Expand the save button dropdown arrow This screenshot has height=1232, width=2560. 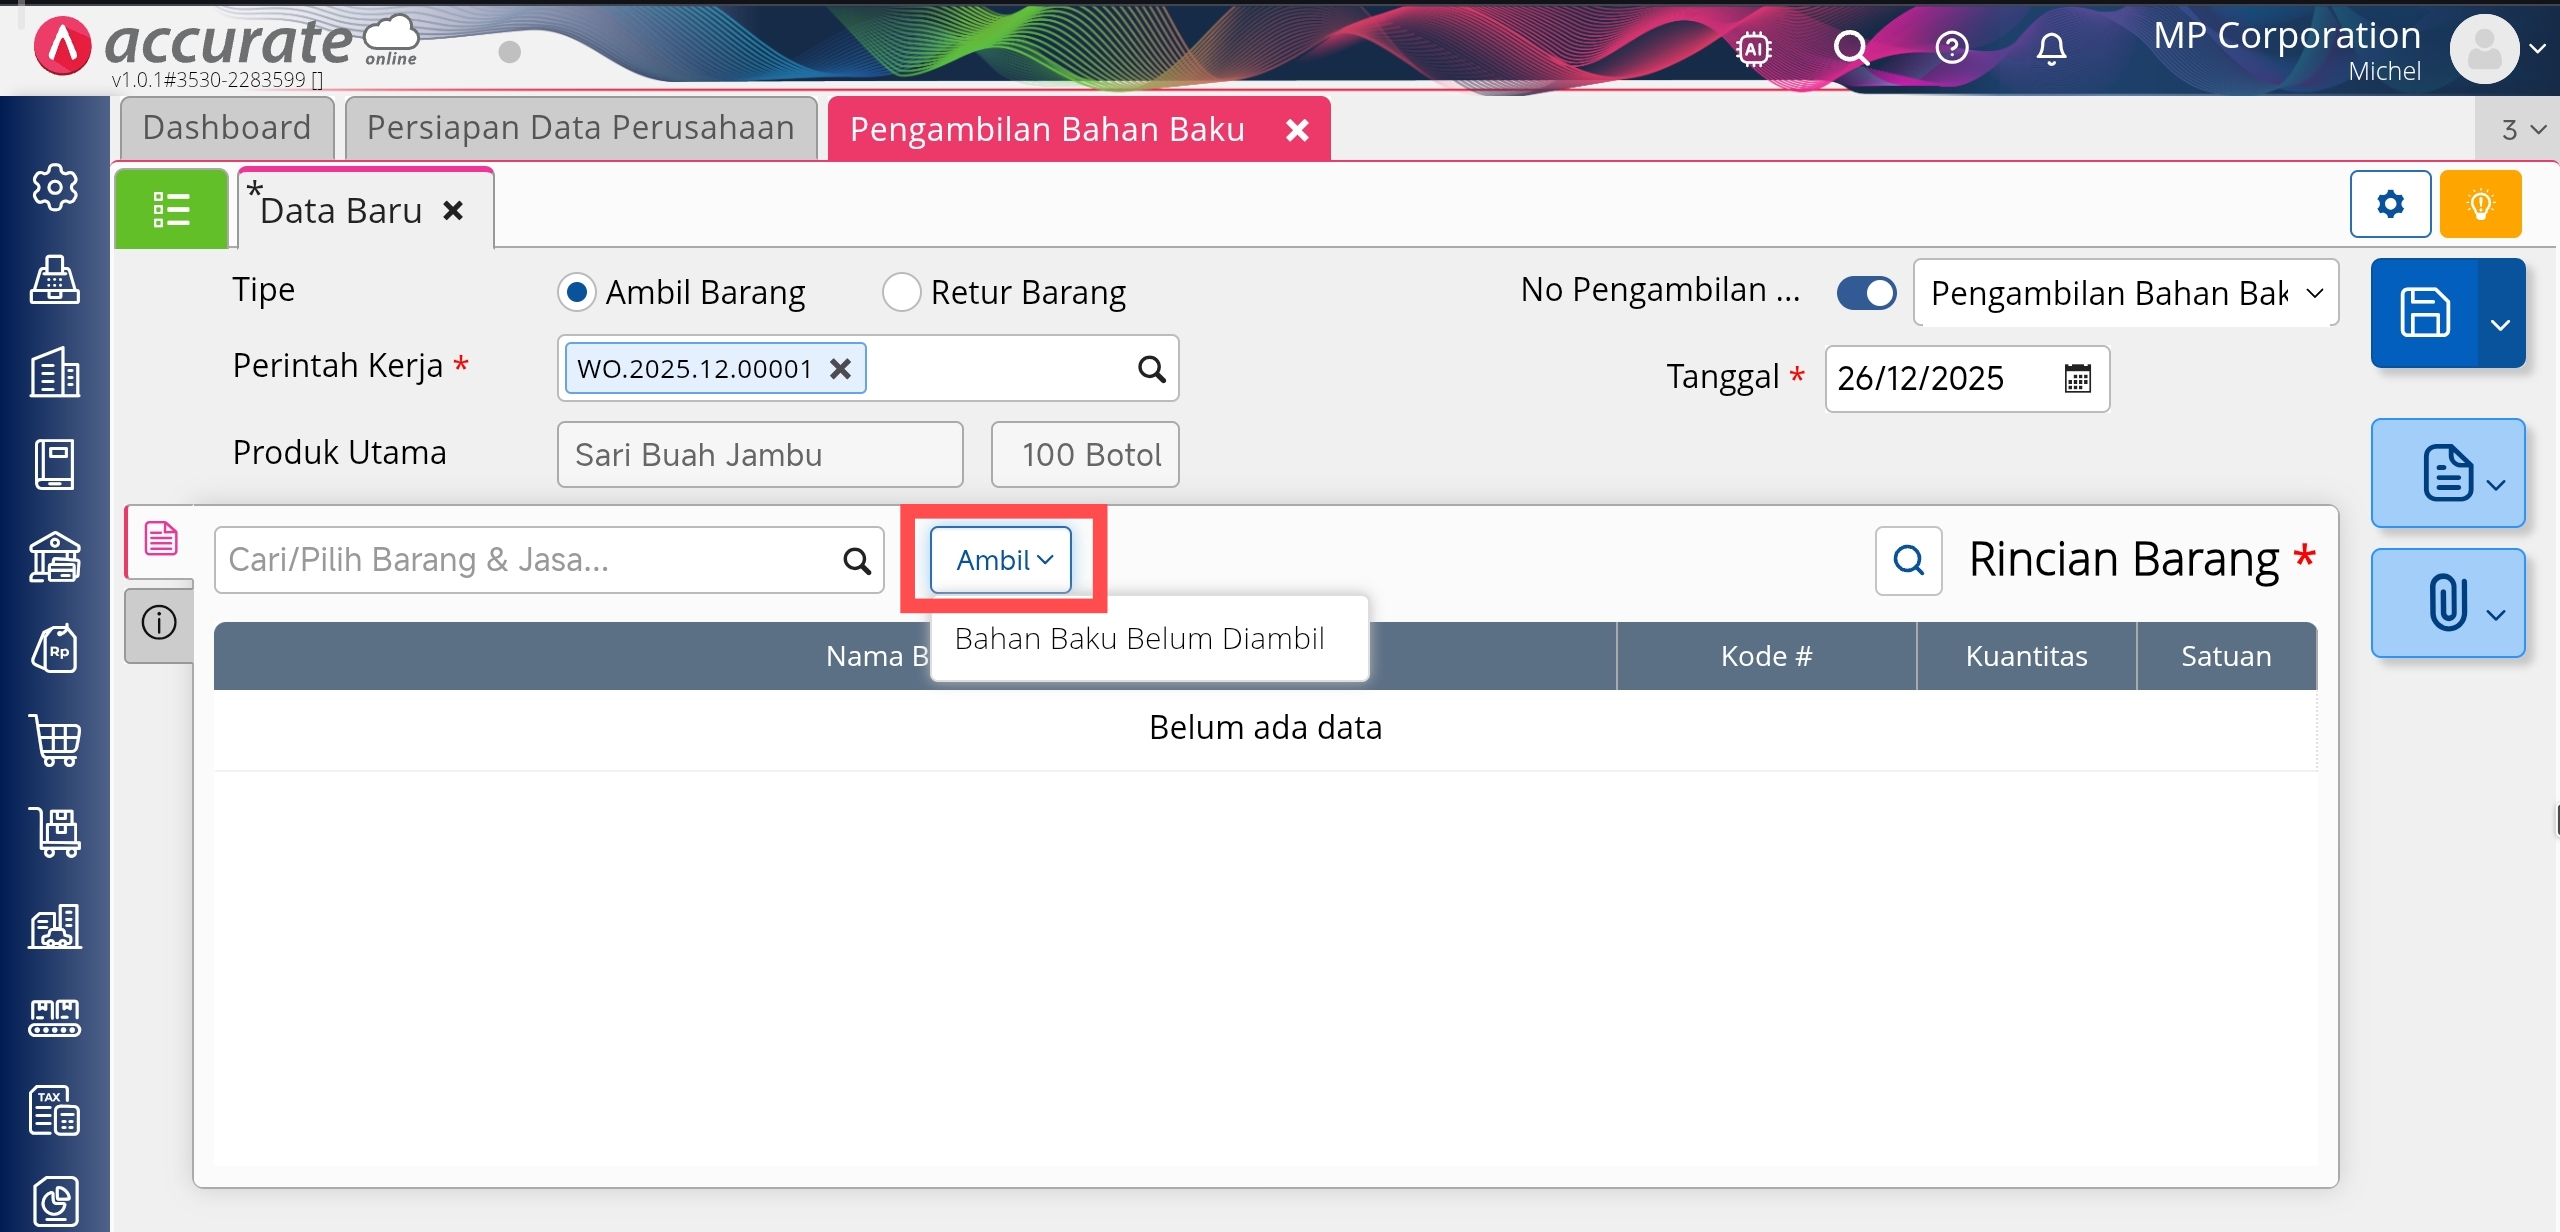click(x=2500, y=324)
